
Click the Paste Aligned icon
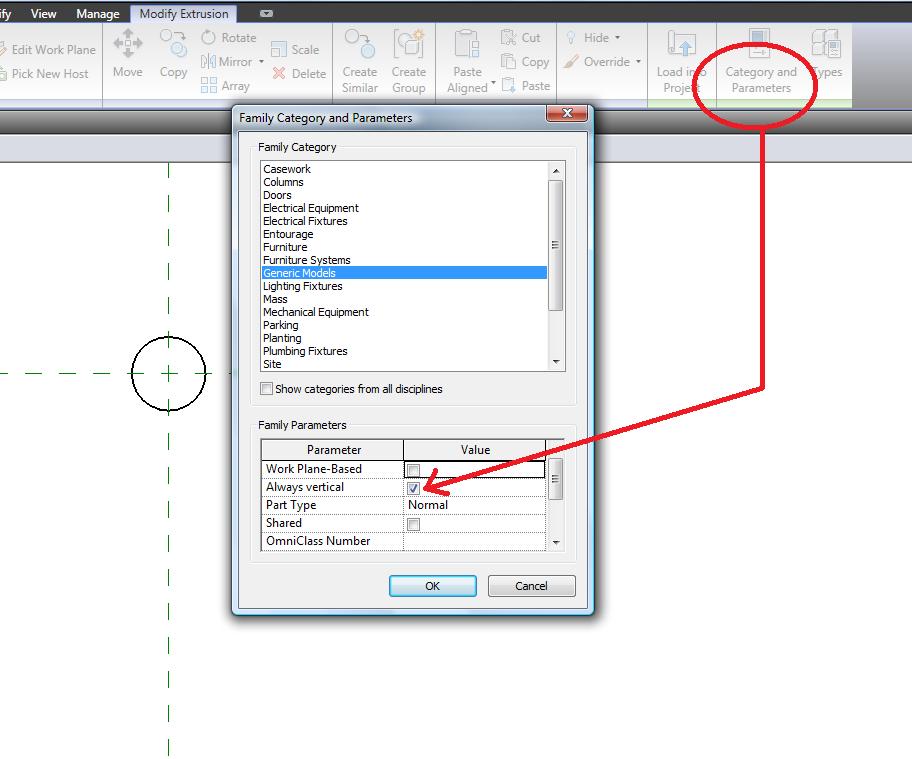pyautogui.click(x=467, y=44)
